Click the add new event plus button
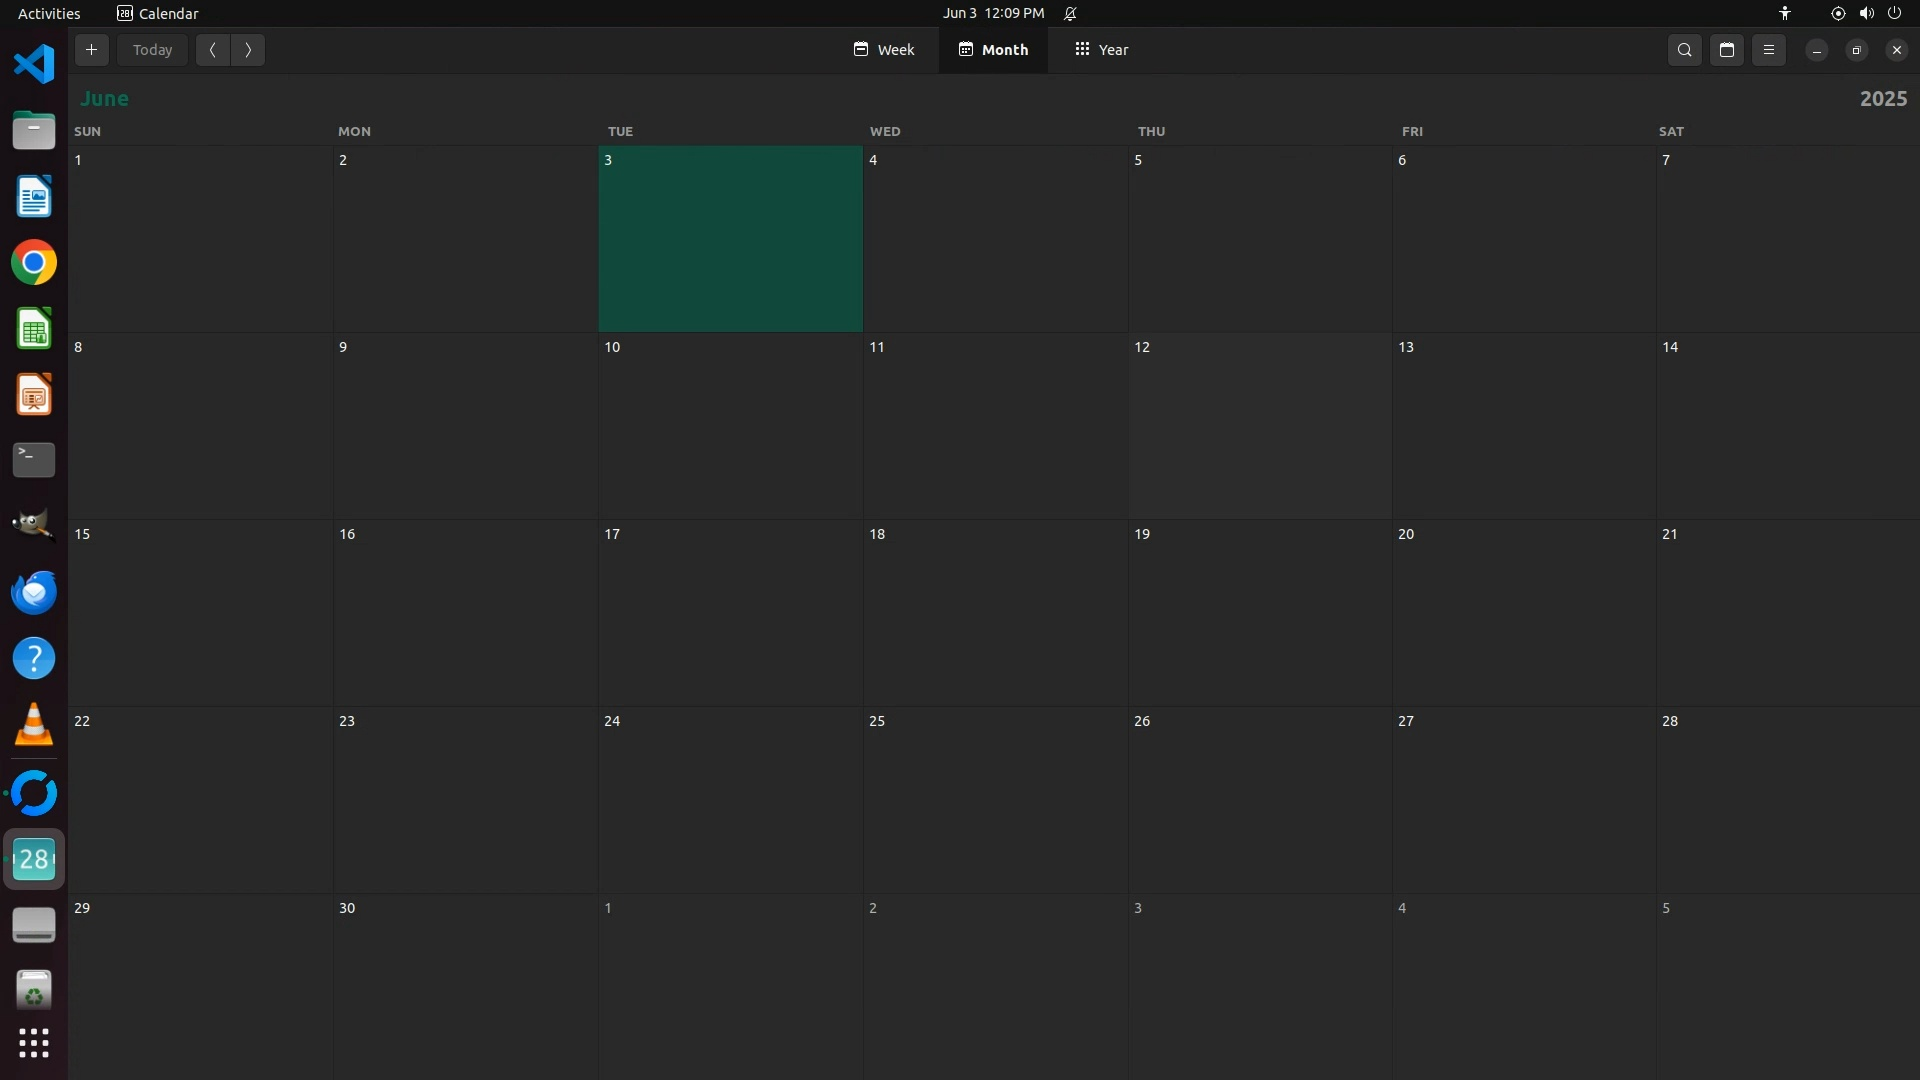The image size is (1920, 1080). [91, 50]
